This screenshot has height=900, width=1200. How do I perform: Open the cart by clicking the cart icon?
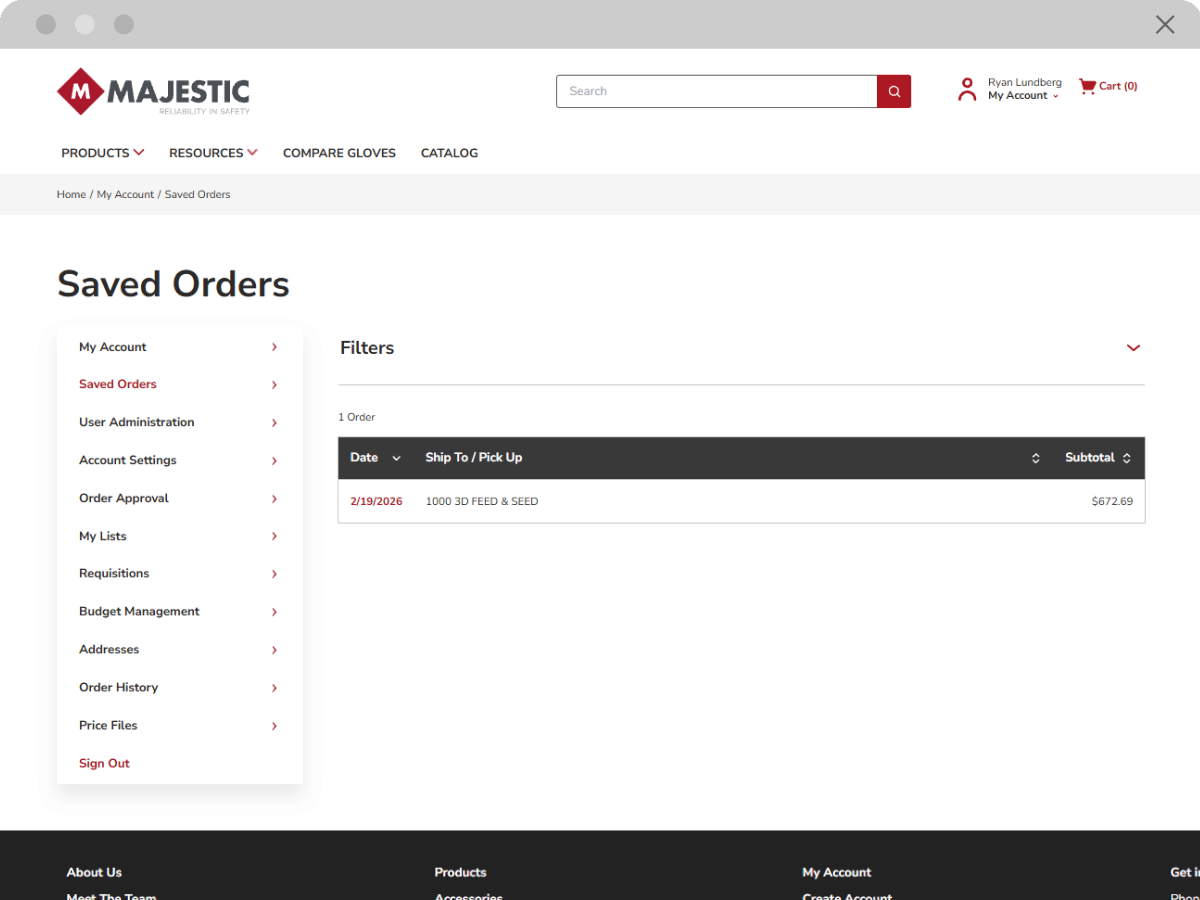(x=1087, y=86)
